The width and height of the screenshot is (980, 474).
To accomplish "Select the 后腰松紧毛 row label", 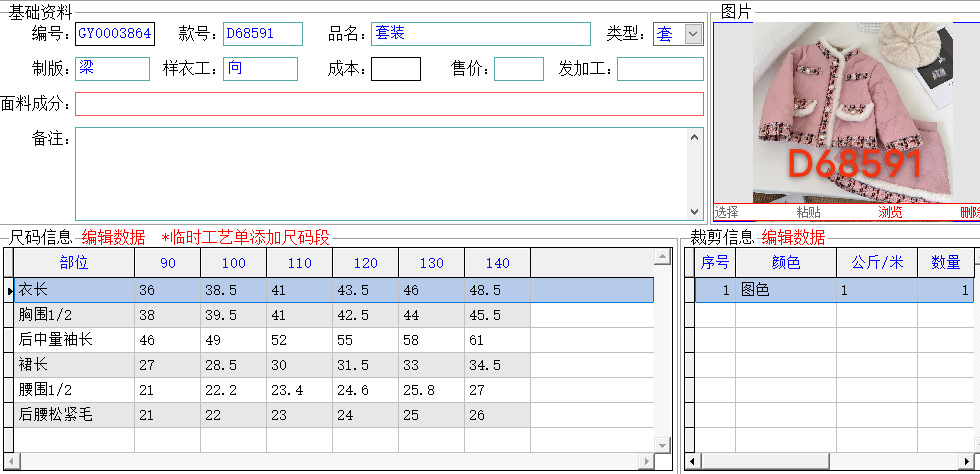I will pyautogui.click(x=74, y=415).
